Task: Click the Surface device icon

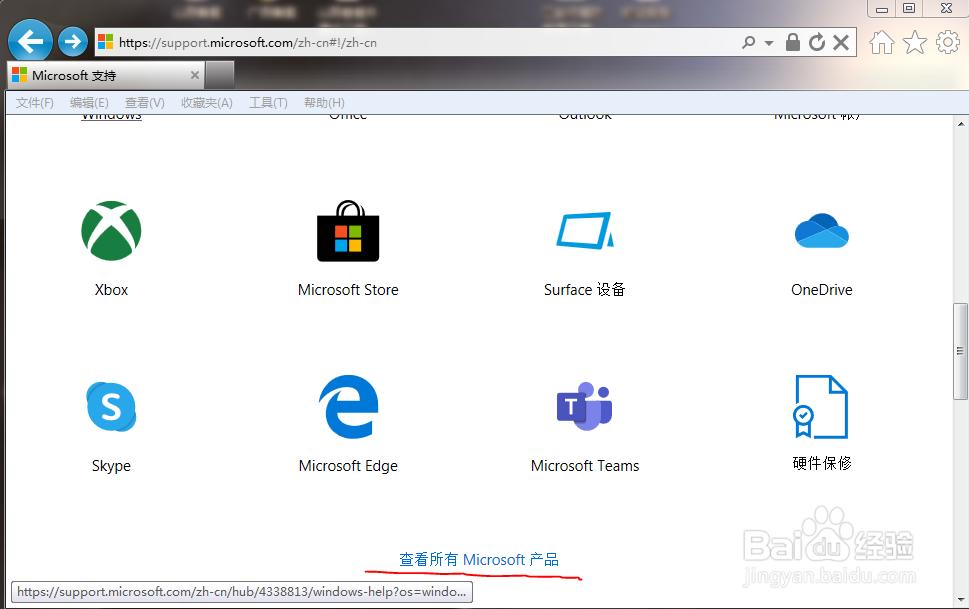Action: coord(585,231)
